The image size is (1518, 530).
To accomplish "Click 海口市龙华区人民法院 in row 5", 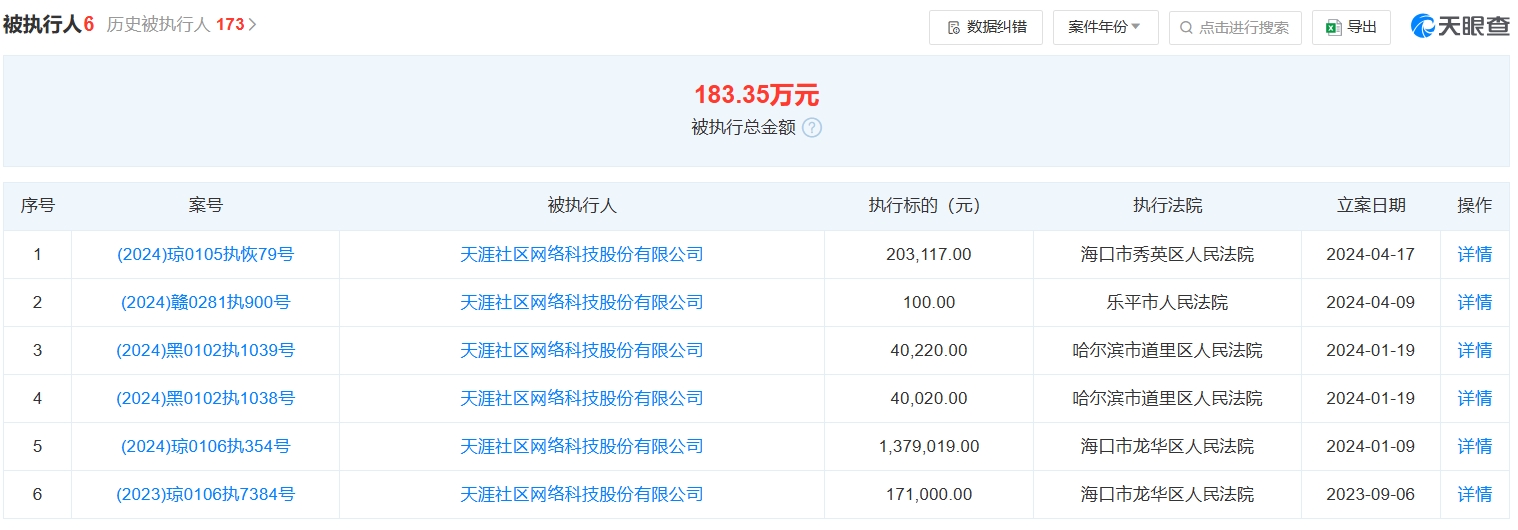I will tap(1167, 447).
